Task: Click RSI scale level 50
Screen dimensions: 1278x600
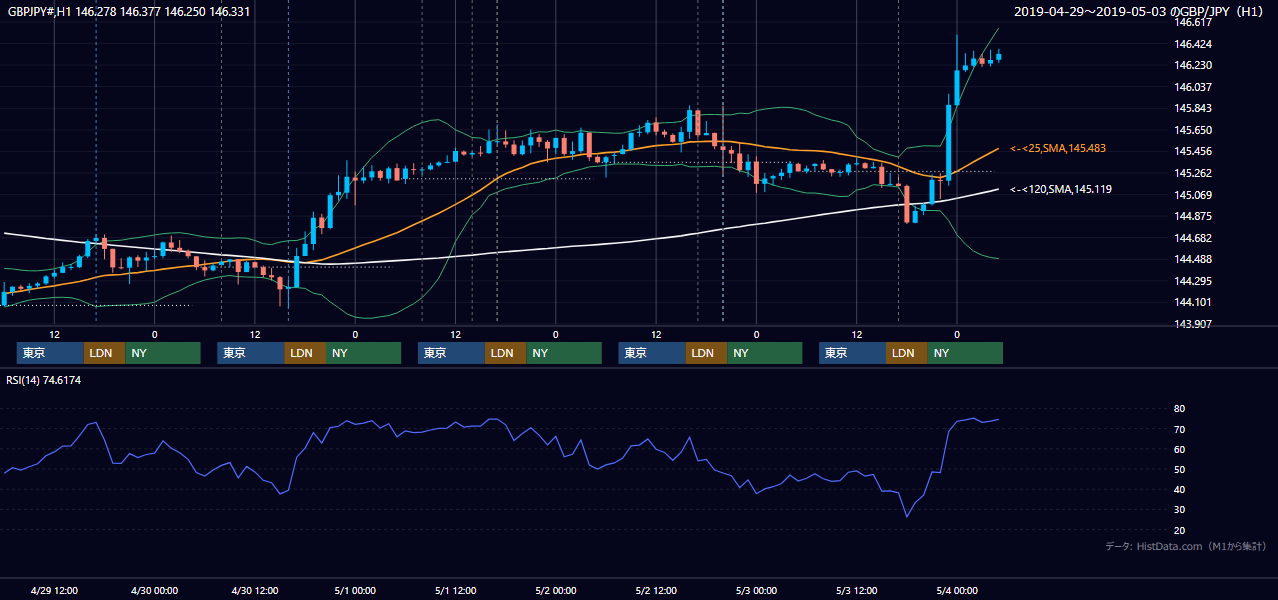Action: 1180,469
